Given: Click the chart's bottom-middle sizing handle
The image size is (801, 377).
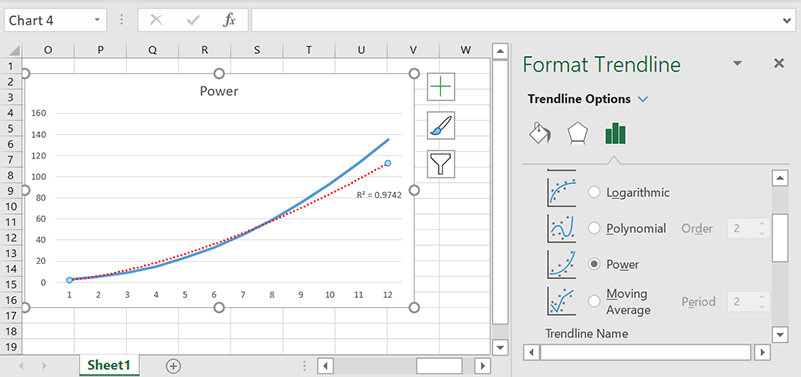Looking at the screenshot, I should click(219, 307).
